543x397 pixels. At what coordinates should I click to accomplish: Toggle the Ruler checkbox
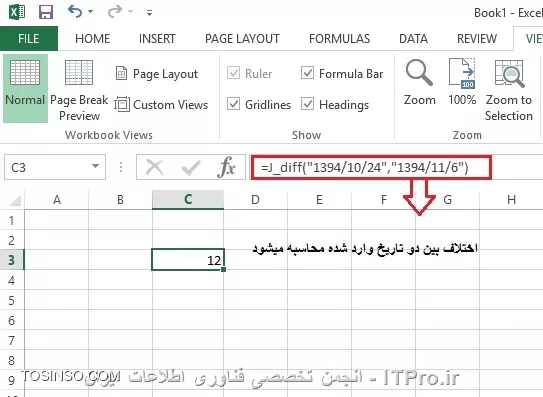tap(233, 73)
